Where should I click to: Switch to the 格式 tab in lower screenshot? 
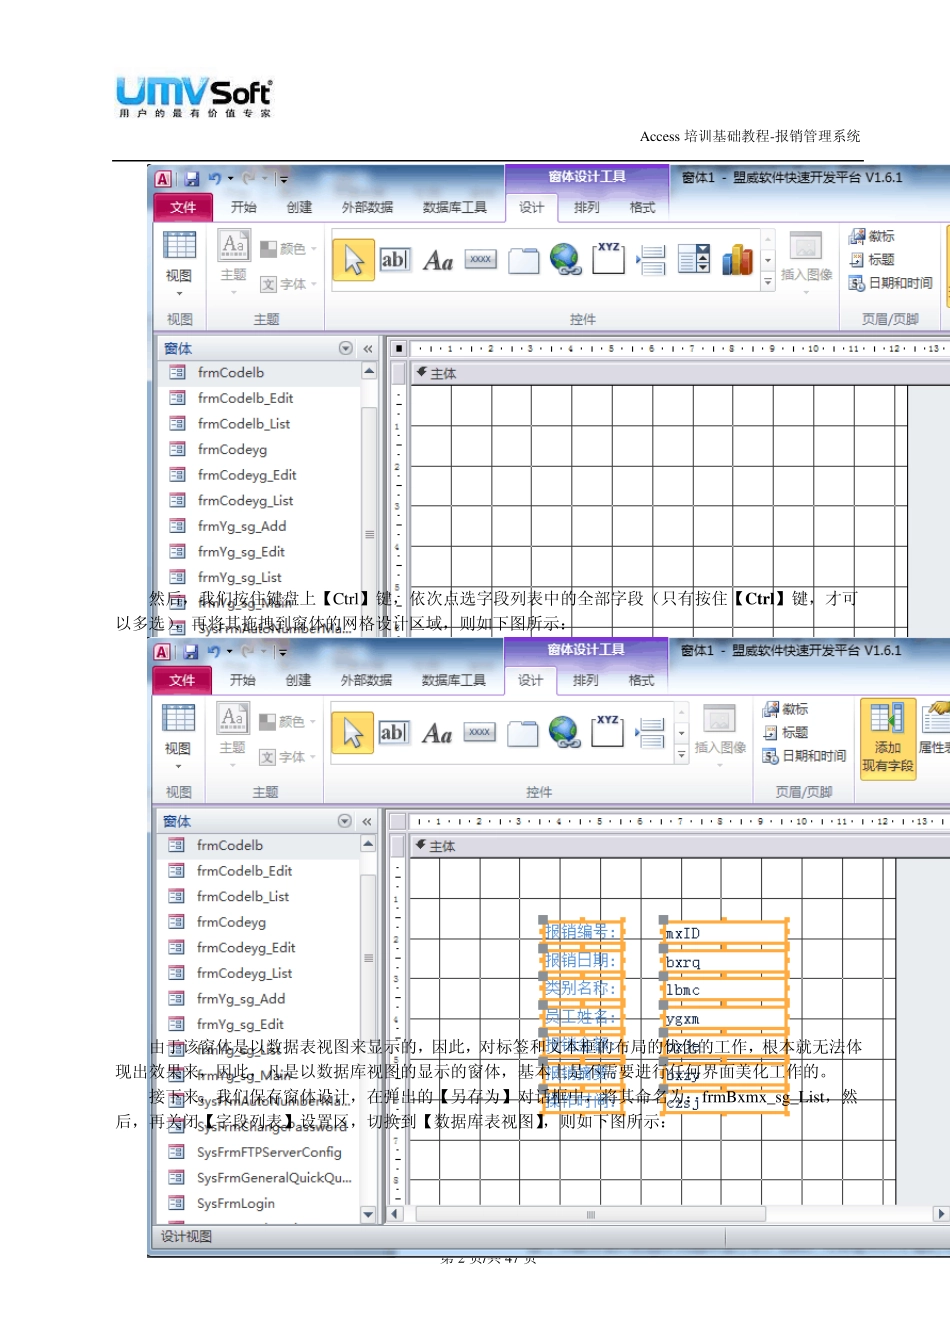click(x=641, y=680)
